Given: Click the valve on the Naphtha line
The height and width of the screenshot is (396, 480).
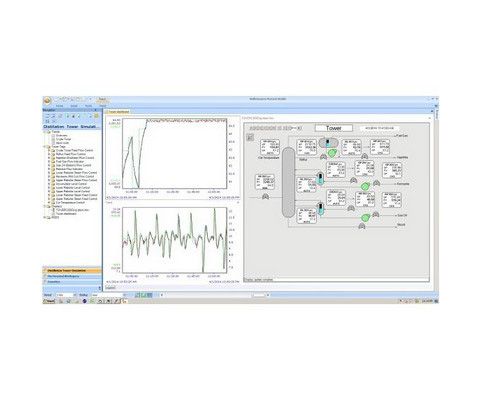Looking at the screenshot, I should [x=365, y=156].
